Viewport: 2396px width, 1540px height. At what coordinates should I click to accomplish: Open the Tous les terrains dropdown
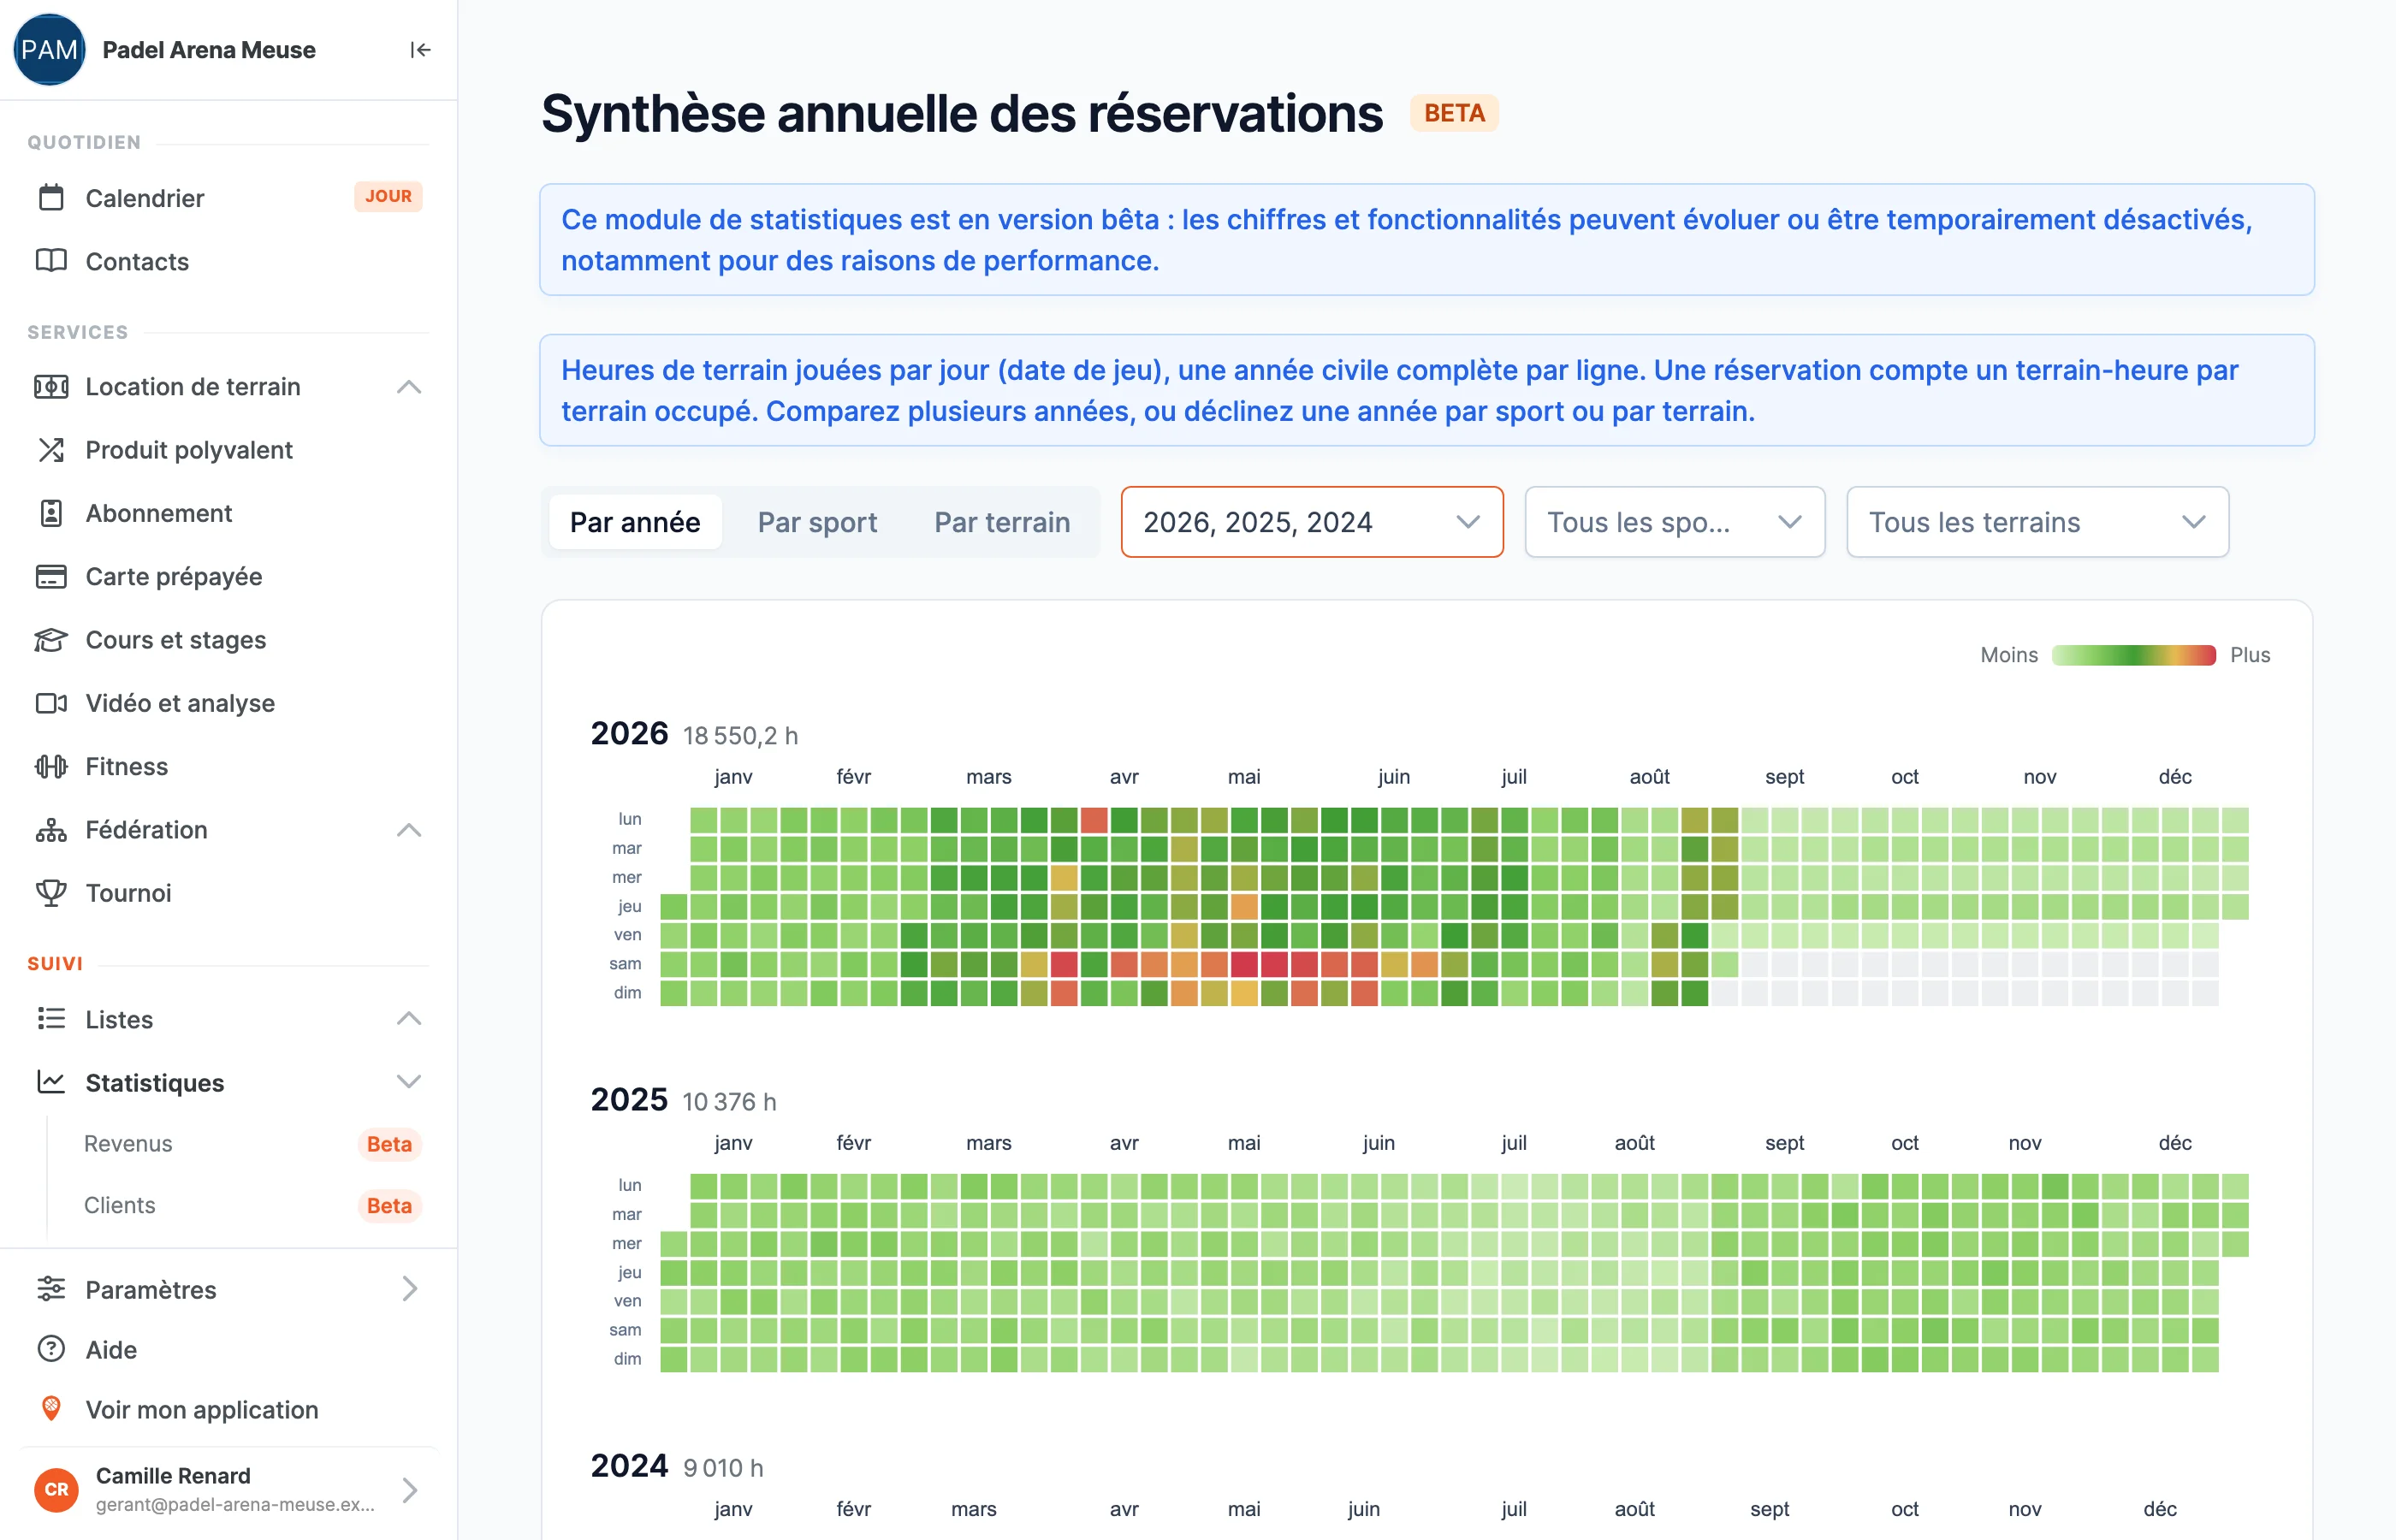(2037, 522)
